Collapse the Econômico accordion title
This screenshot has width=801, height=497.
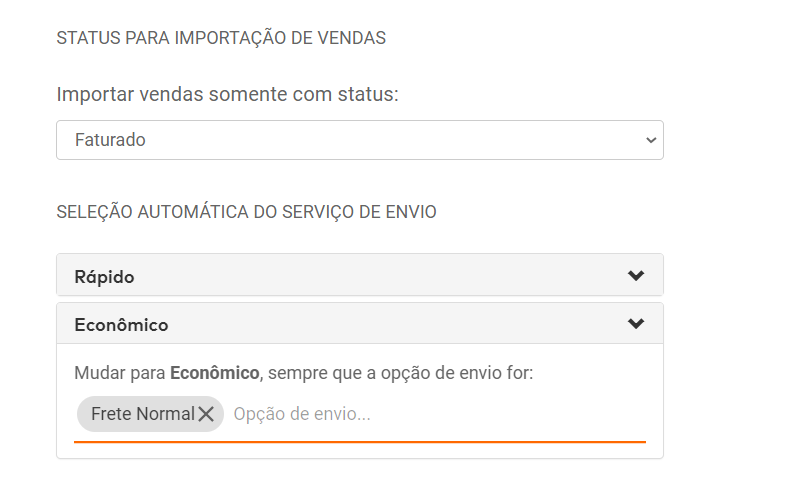121,325
